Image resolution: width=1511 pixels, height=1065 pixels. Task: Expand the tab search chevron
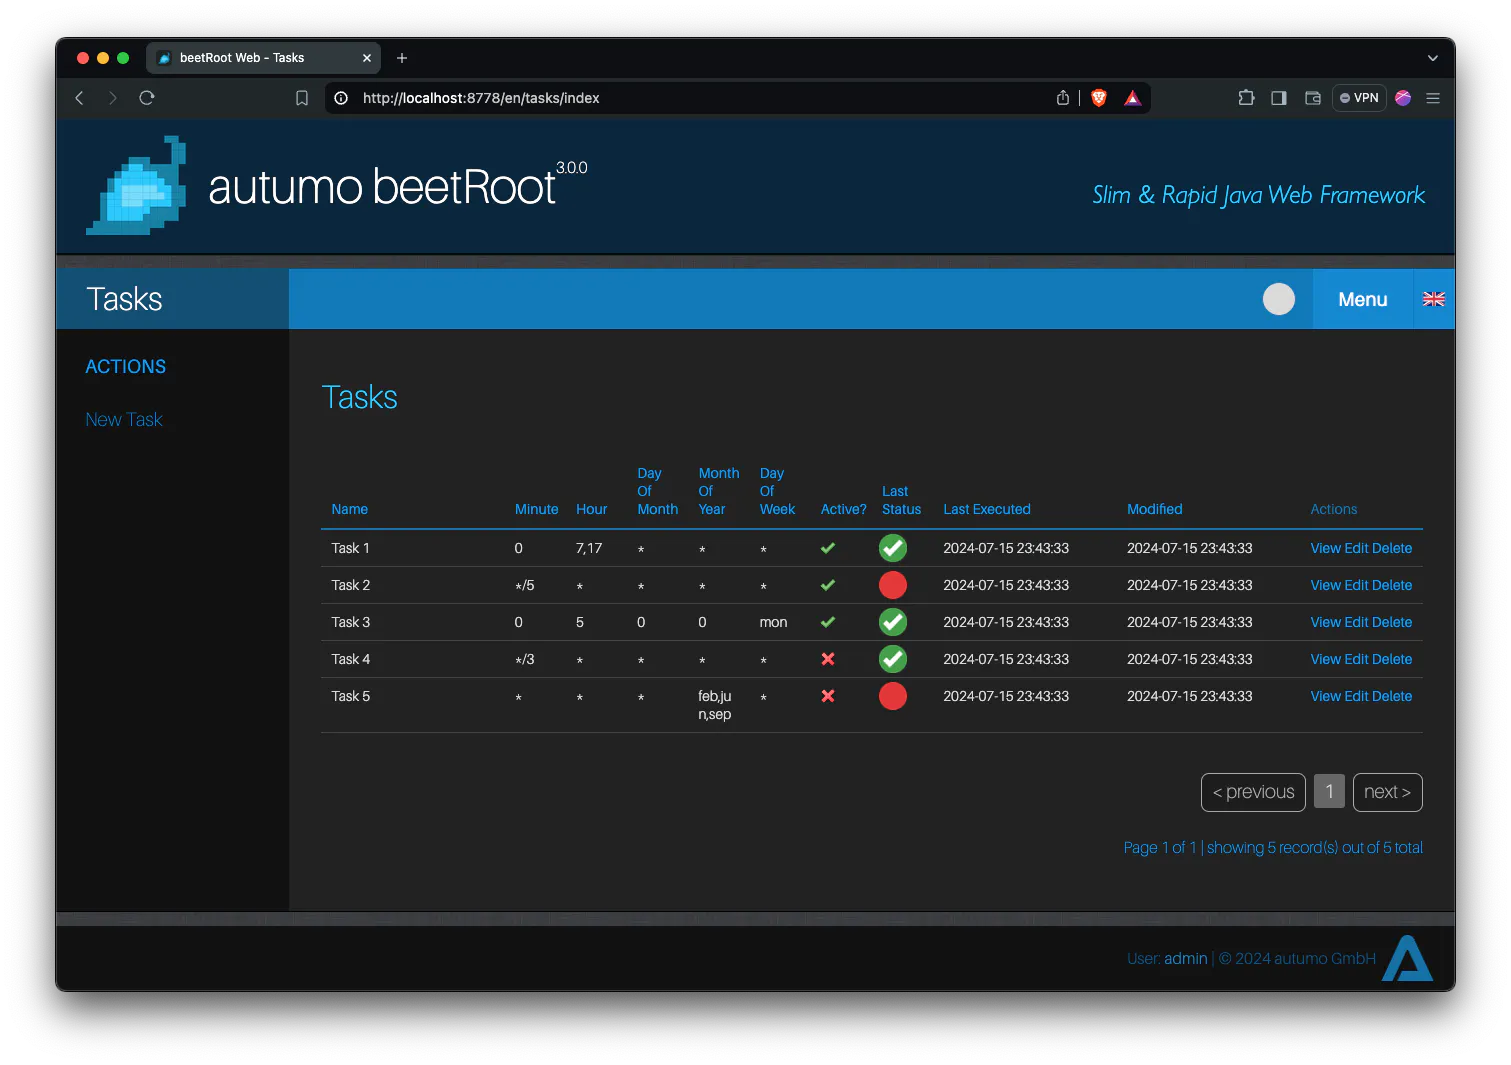click(1433, 58)
